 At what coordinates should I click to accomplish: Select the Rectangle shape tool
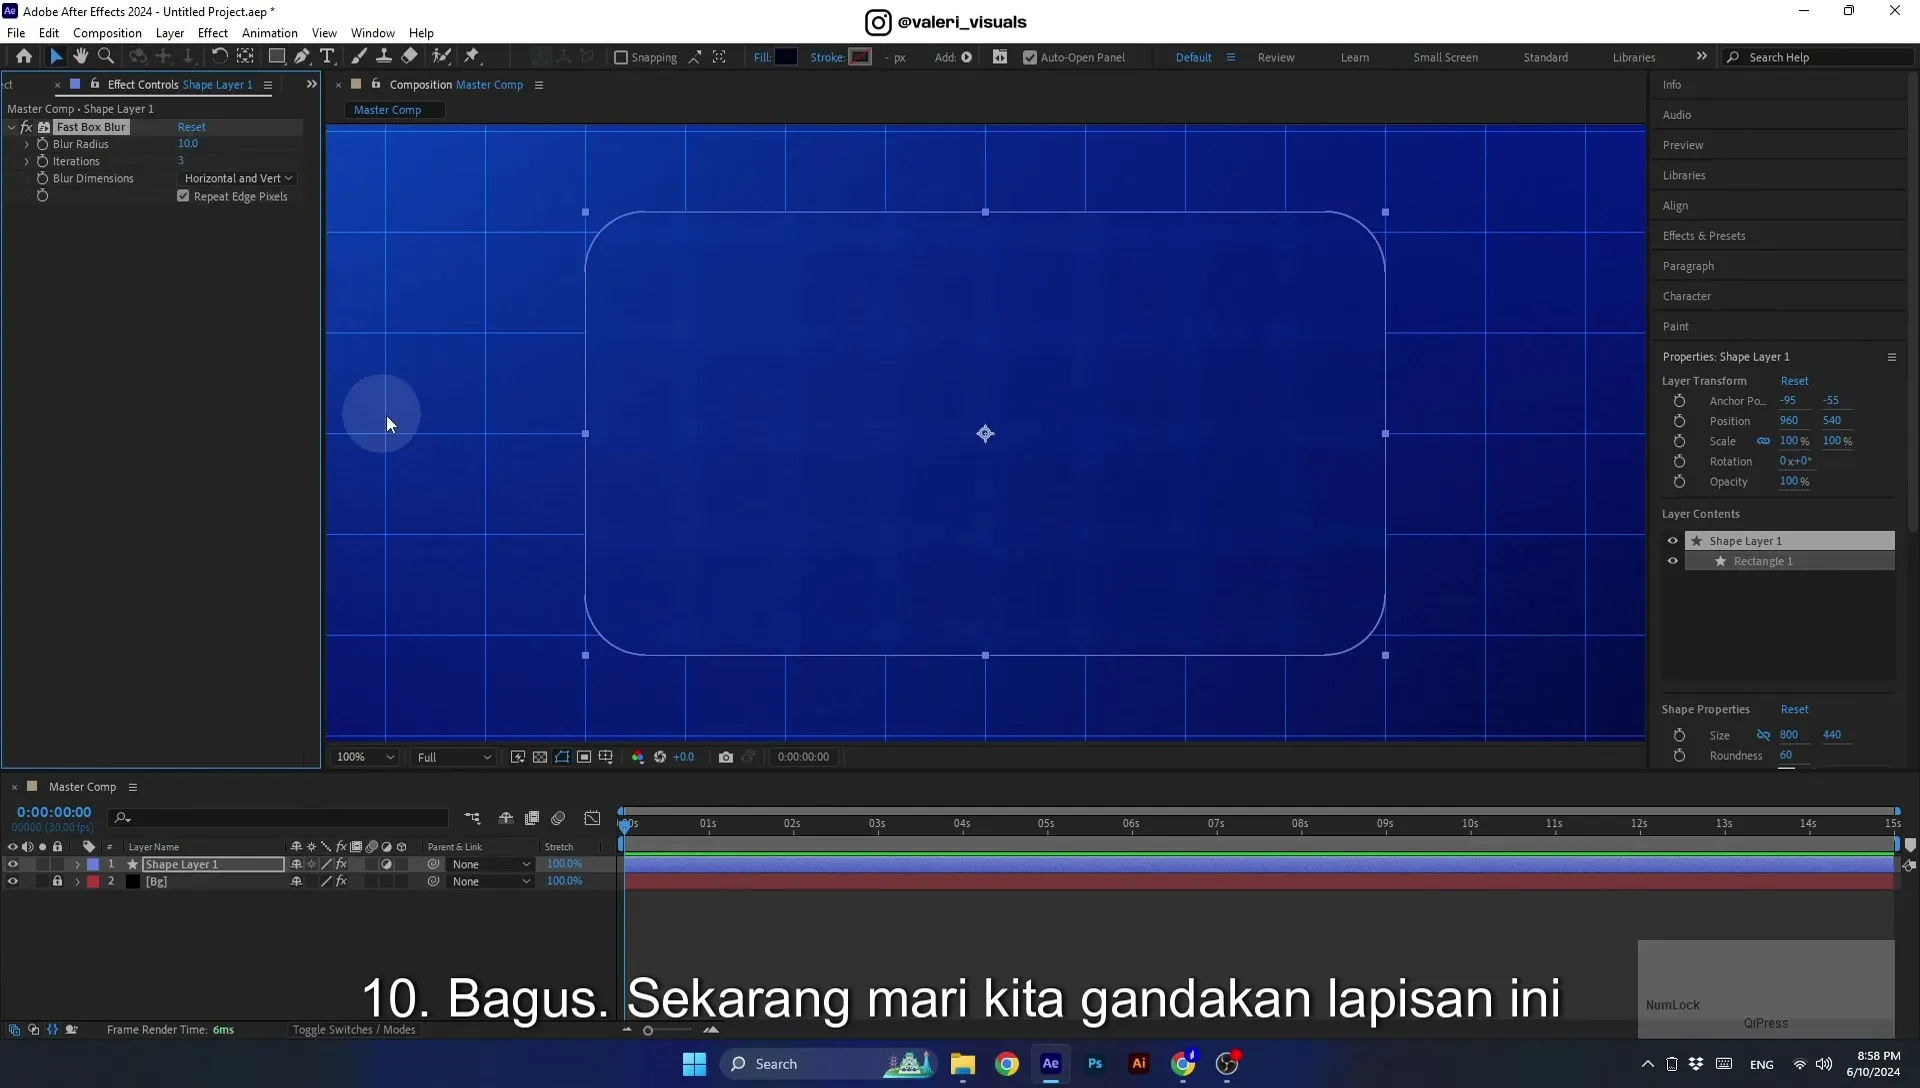(x=277, y=57)
